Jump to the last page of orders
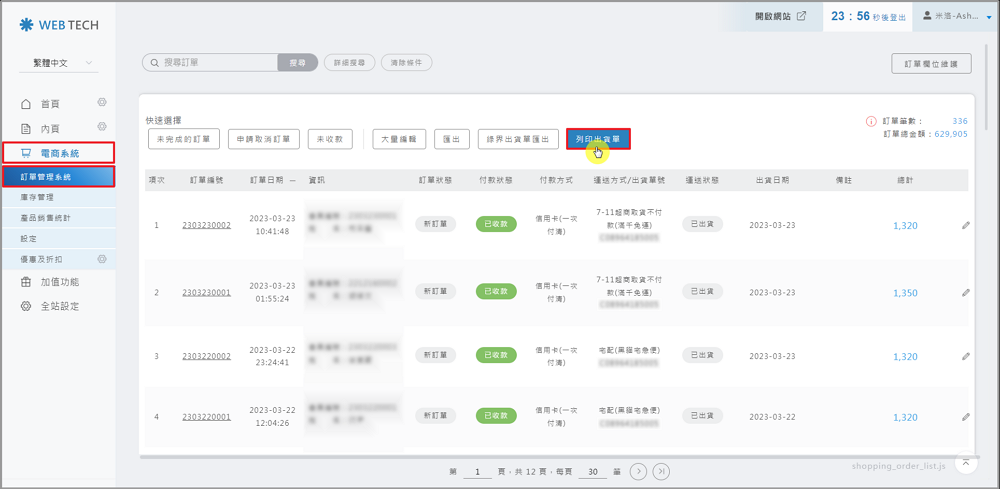 pyautogui.click(x=661, y=471)
